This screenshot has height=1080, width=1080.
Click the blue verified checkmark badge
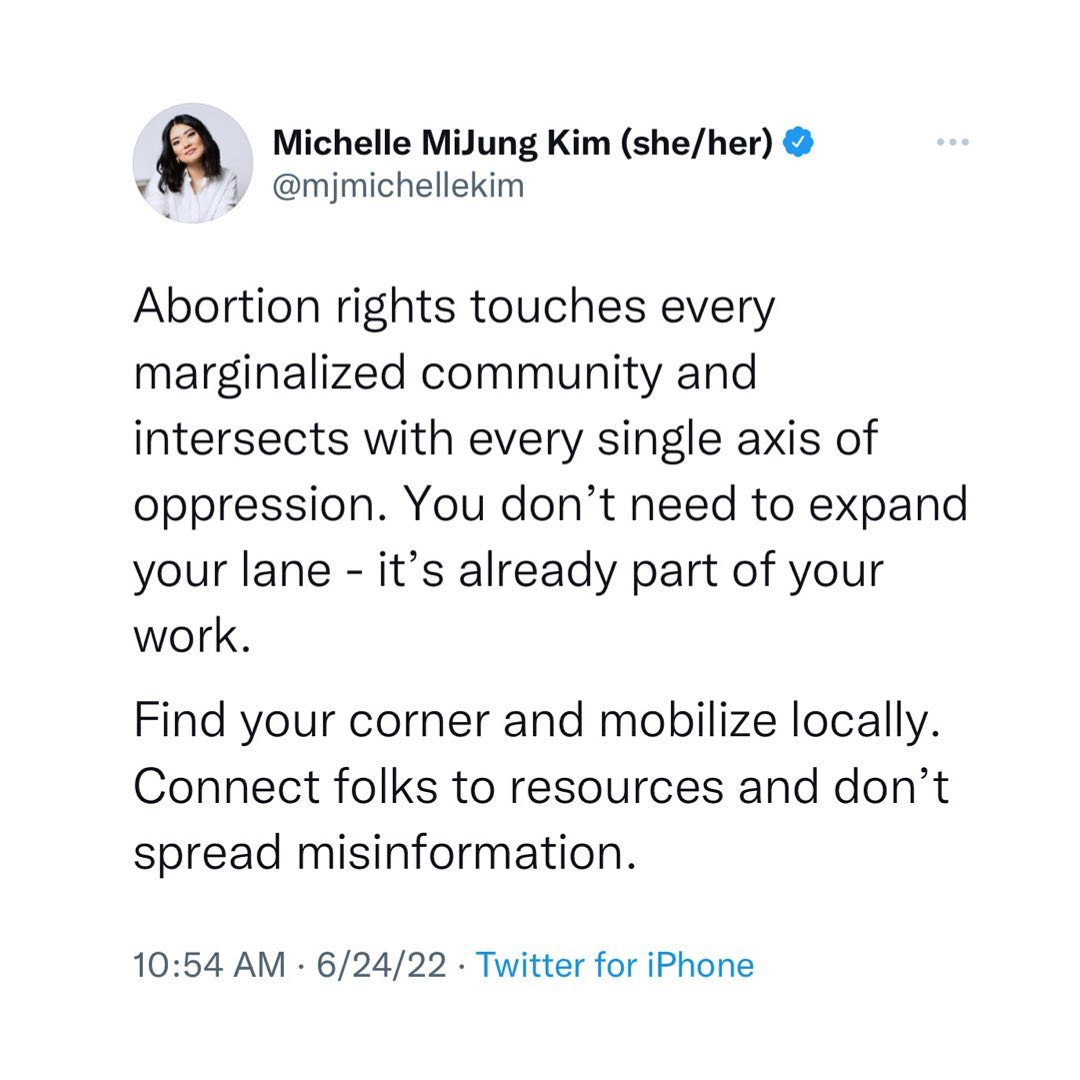798,144
